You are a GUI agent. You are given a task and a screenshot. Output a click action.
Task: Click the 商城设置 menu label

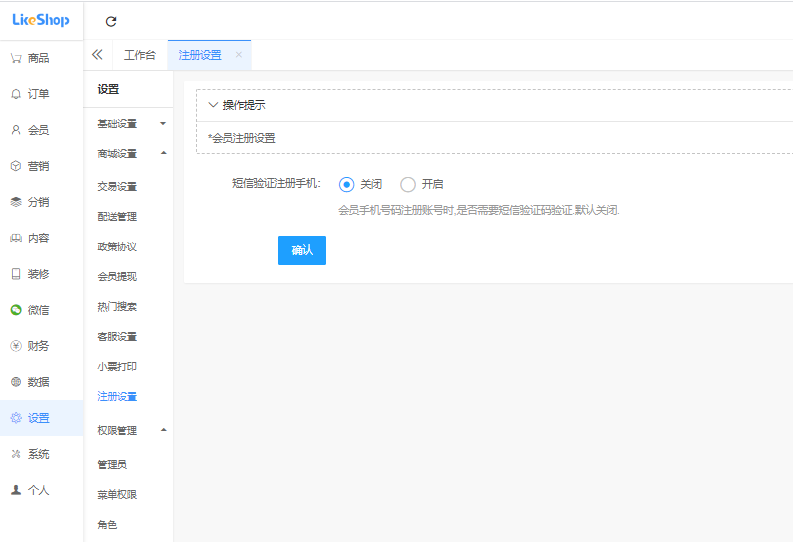tap(117, 154)
